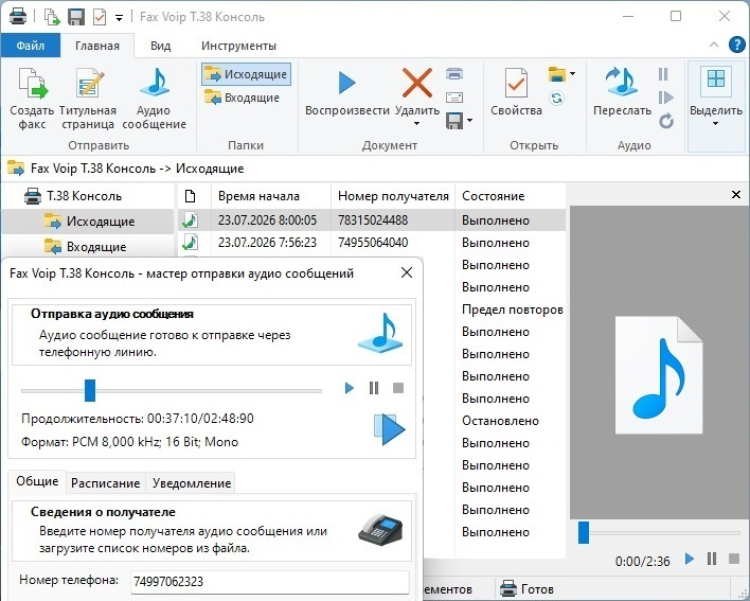Pause audio in the preview pane

point(711,559)
